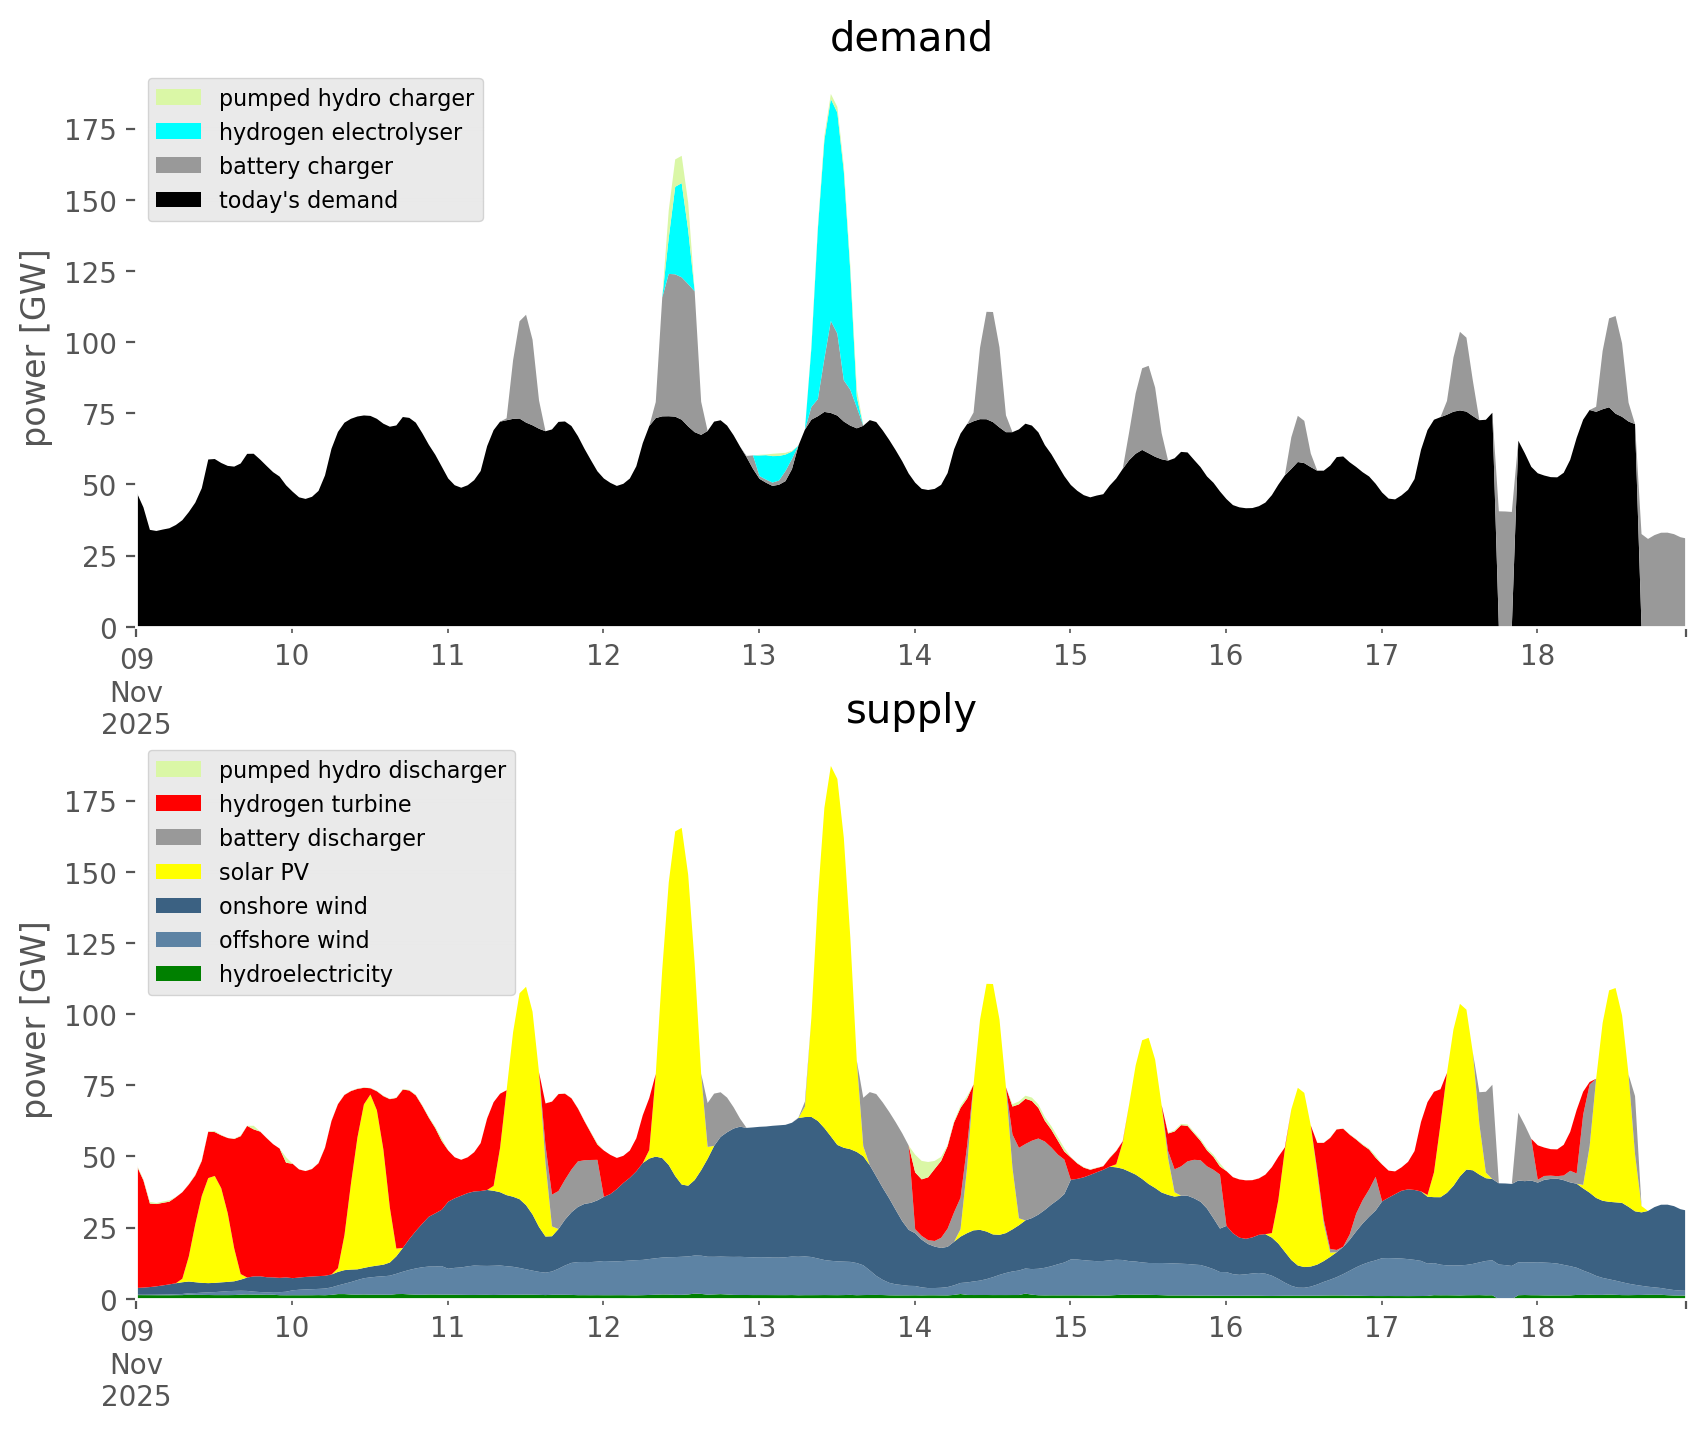This screenshot has width=1706, height=1431.
Task: Click the supply chart's power [GW] axis label
Action: [x=35, y=1020]
